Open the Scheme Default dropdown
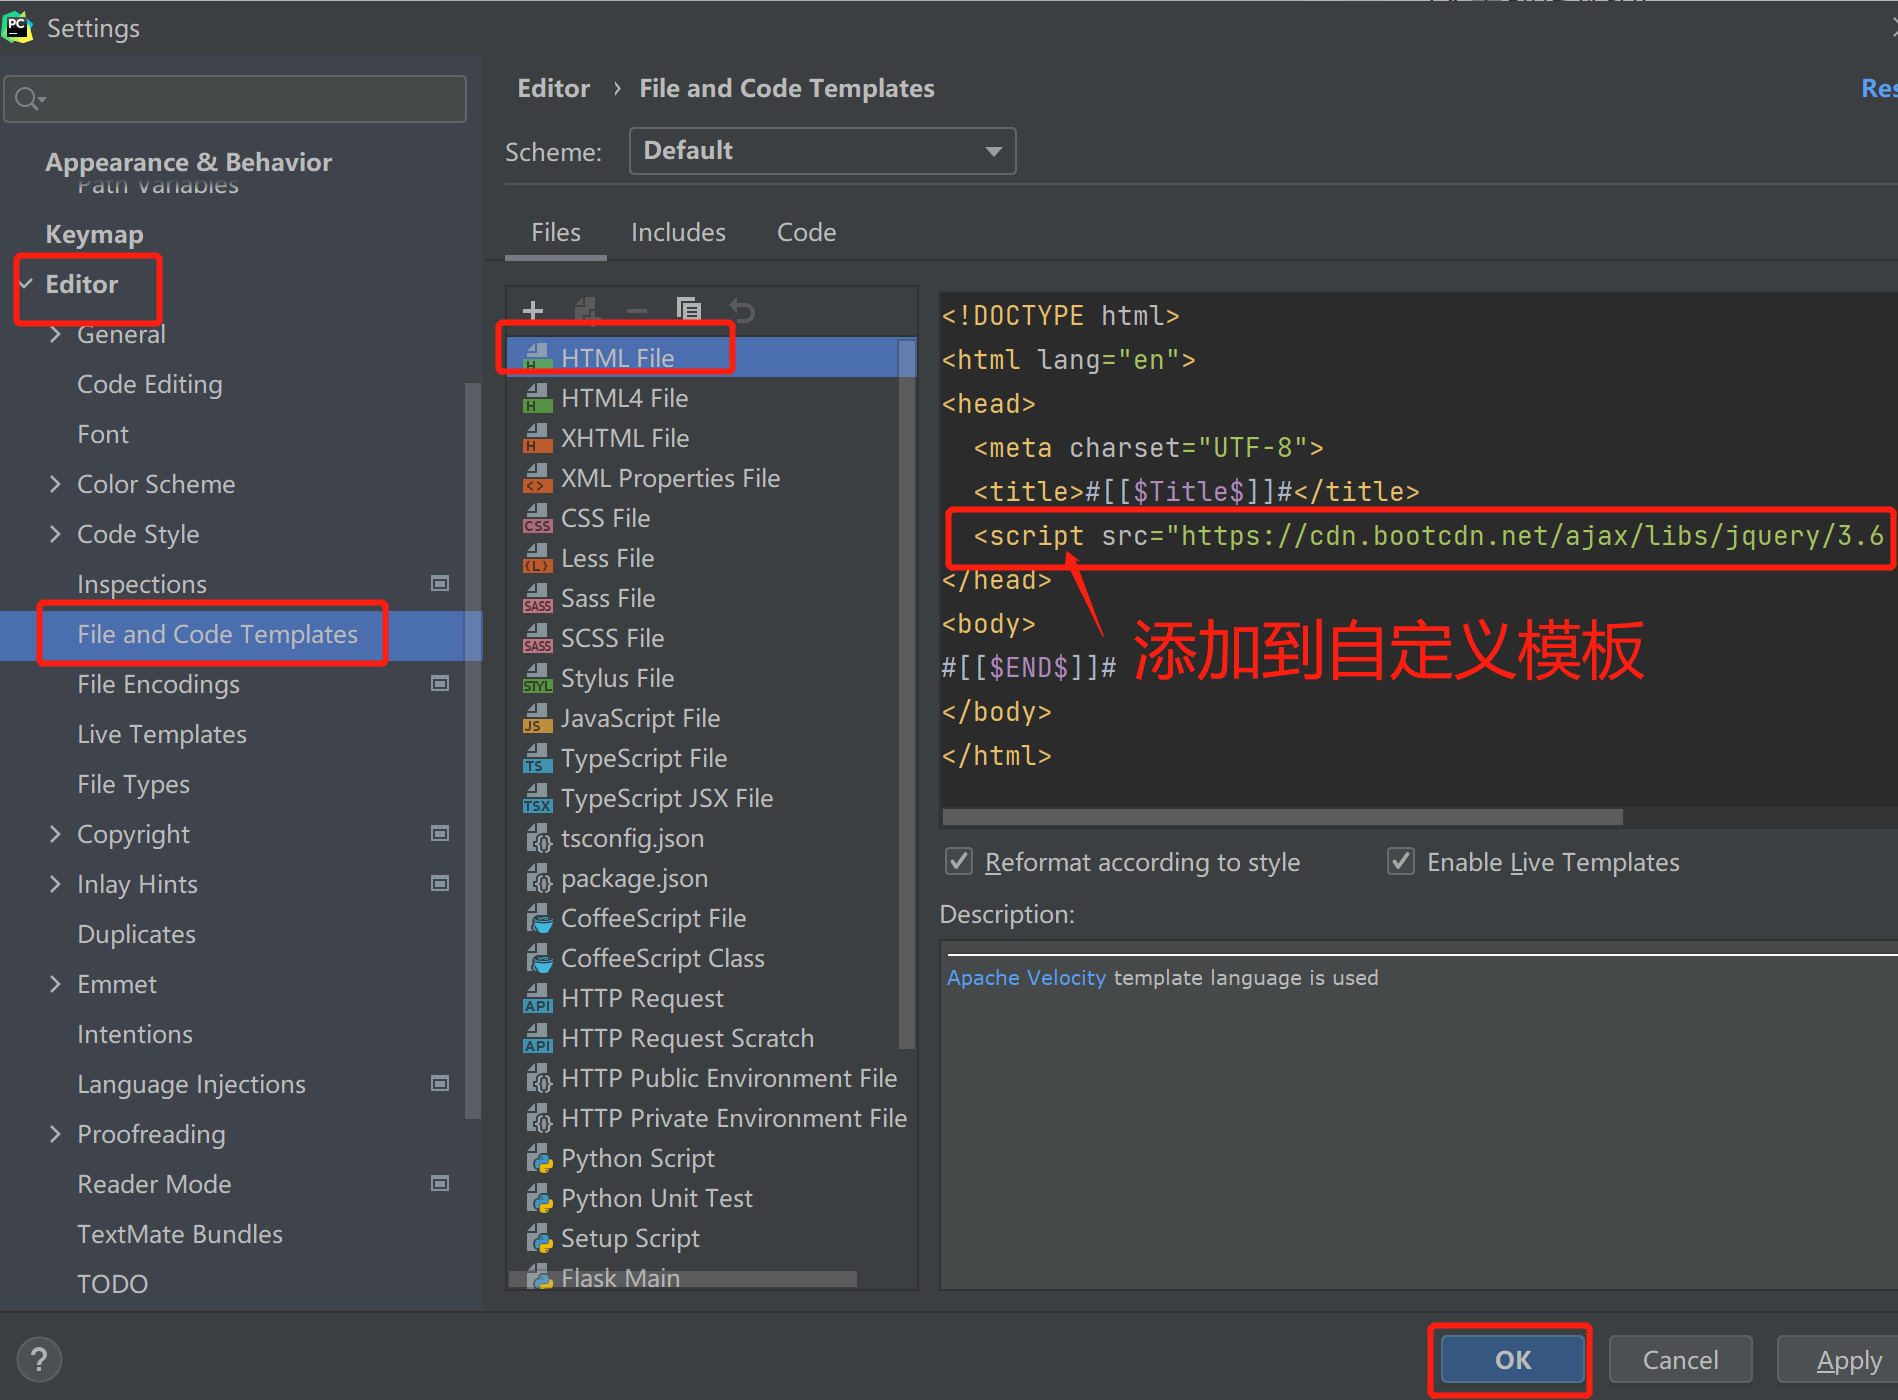 point(822,151)
